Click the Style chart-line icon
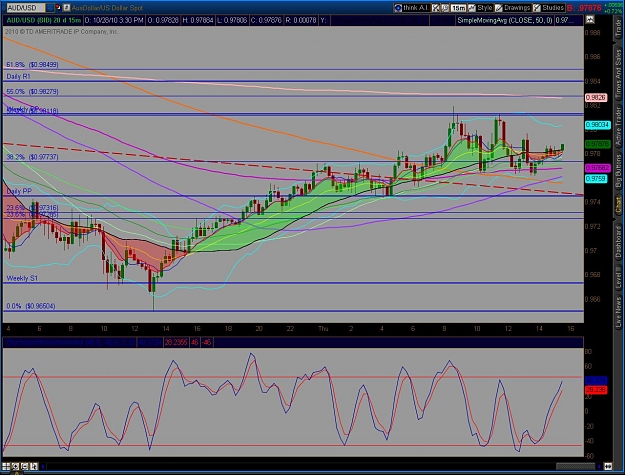This screenshot has width=625, height=475. click(x=472, y=8)
